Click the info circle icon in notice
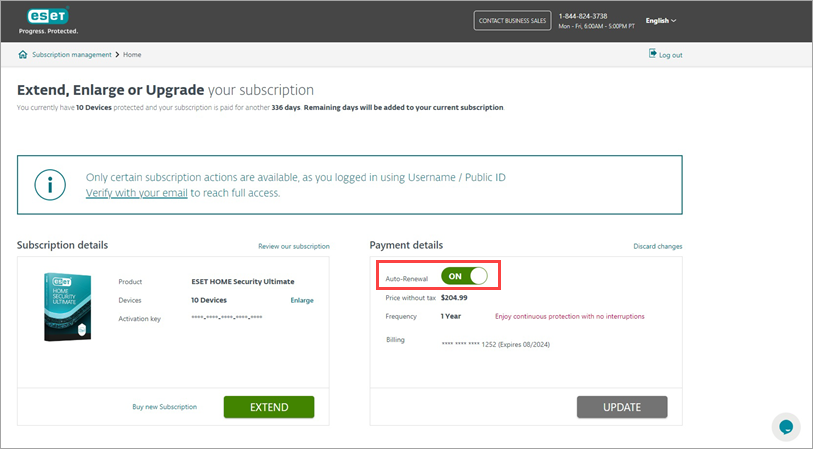The height and width of the screenshot is (449, 813). click(x=50, y=185)
